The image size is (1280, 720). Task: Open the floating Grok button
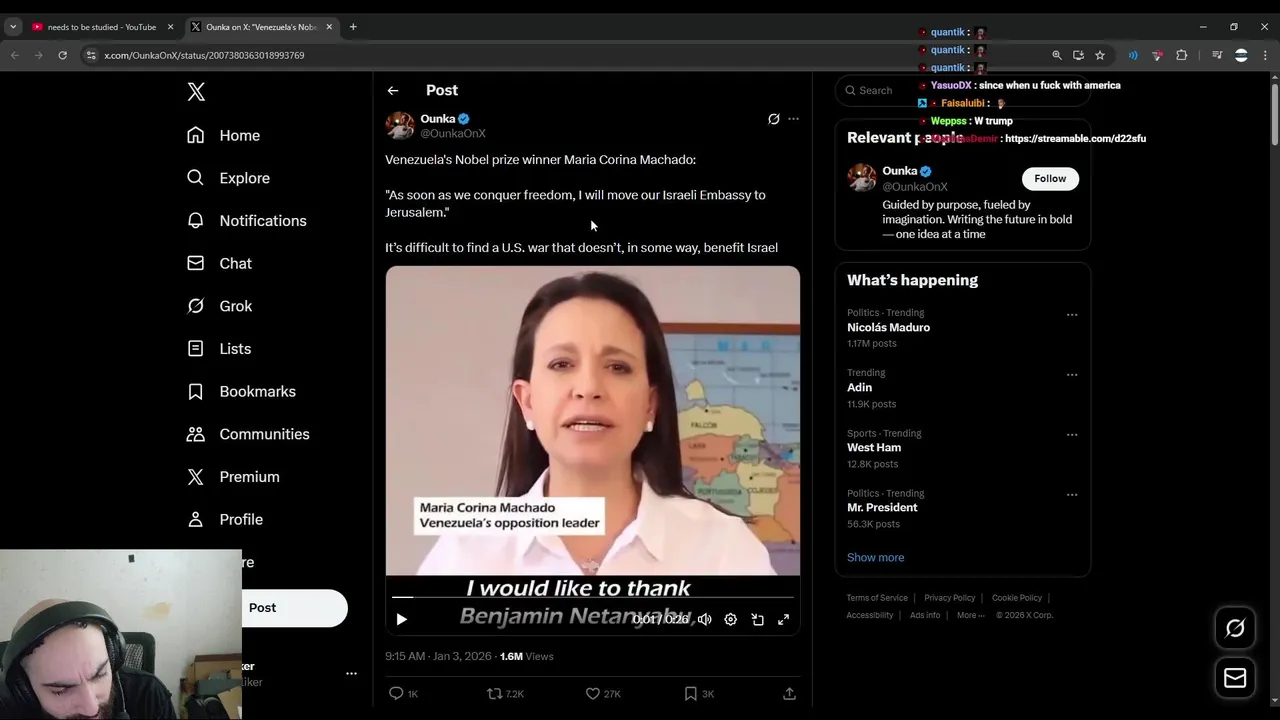coord(1235,628)
